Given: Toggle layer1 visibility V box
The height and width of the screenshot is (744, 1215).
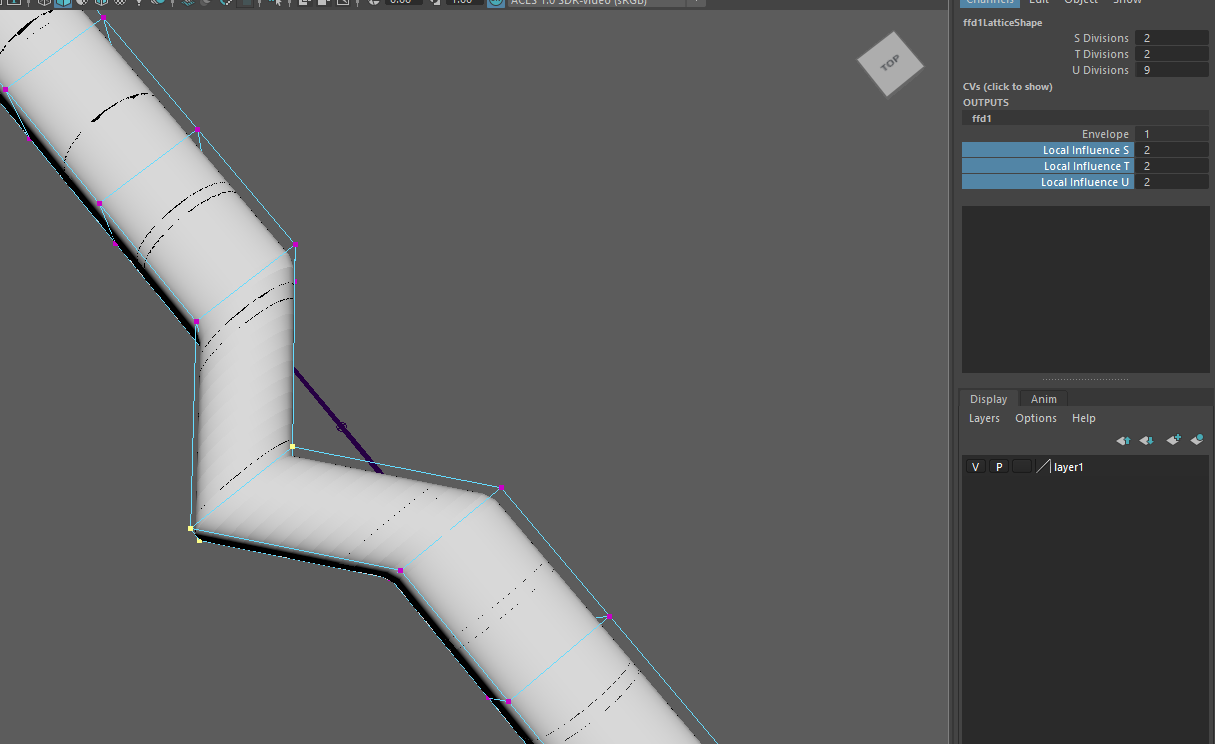Looking at the screenshot, I should [976, 467].
